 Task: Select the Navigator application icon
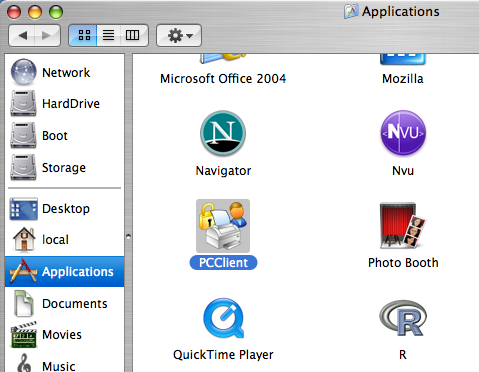click(223, 133)
